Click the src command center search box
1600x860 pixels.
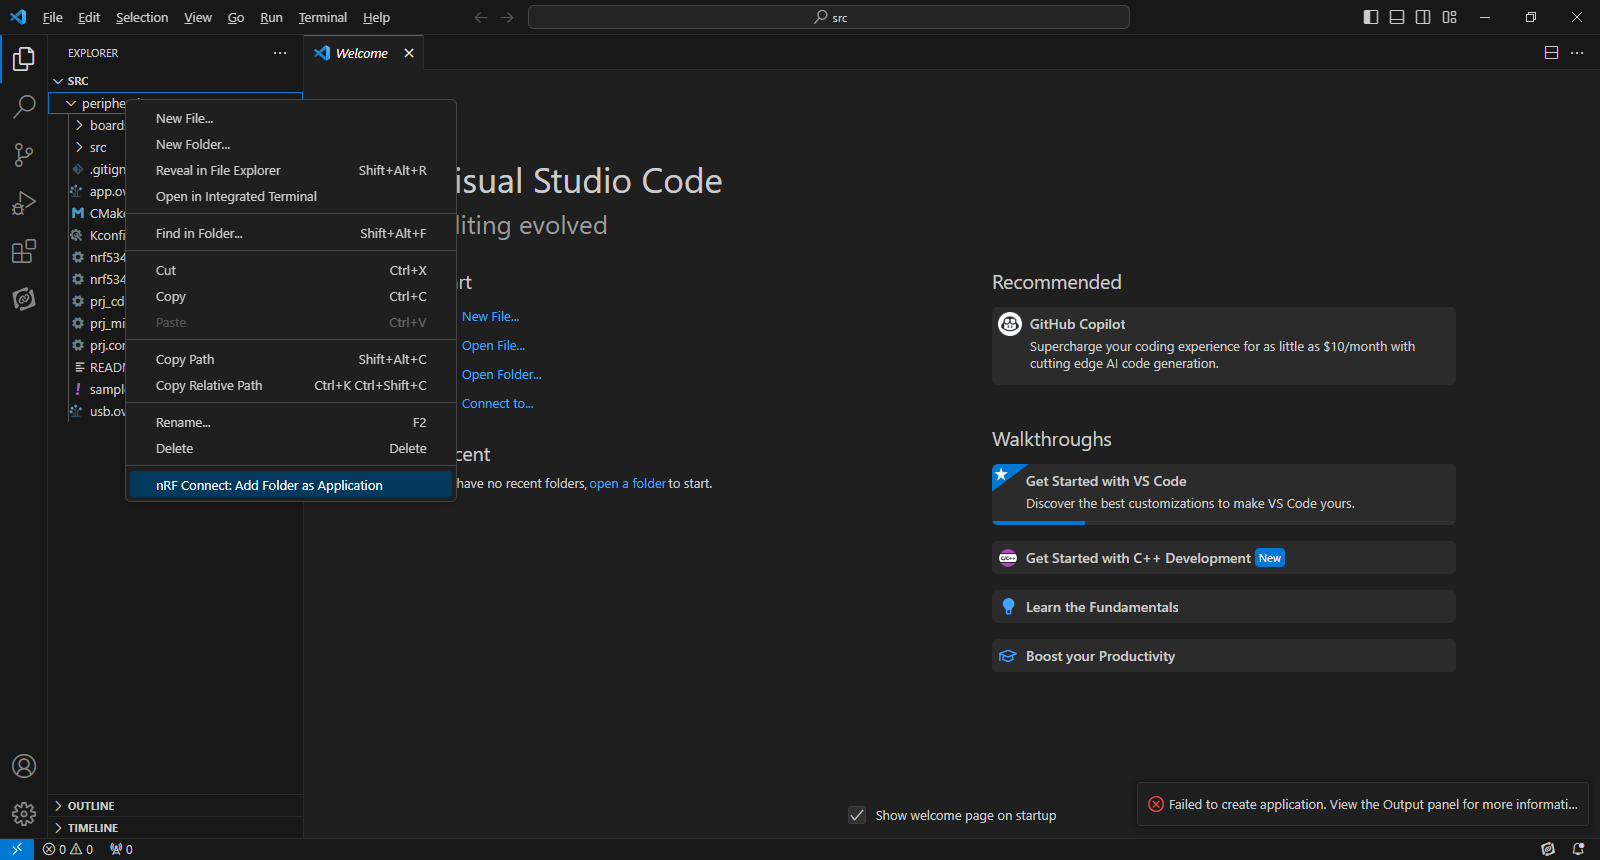(828, 17)
